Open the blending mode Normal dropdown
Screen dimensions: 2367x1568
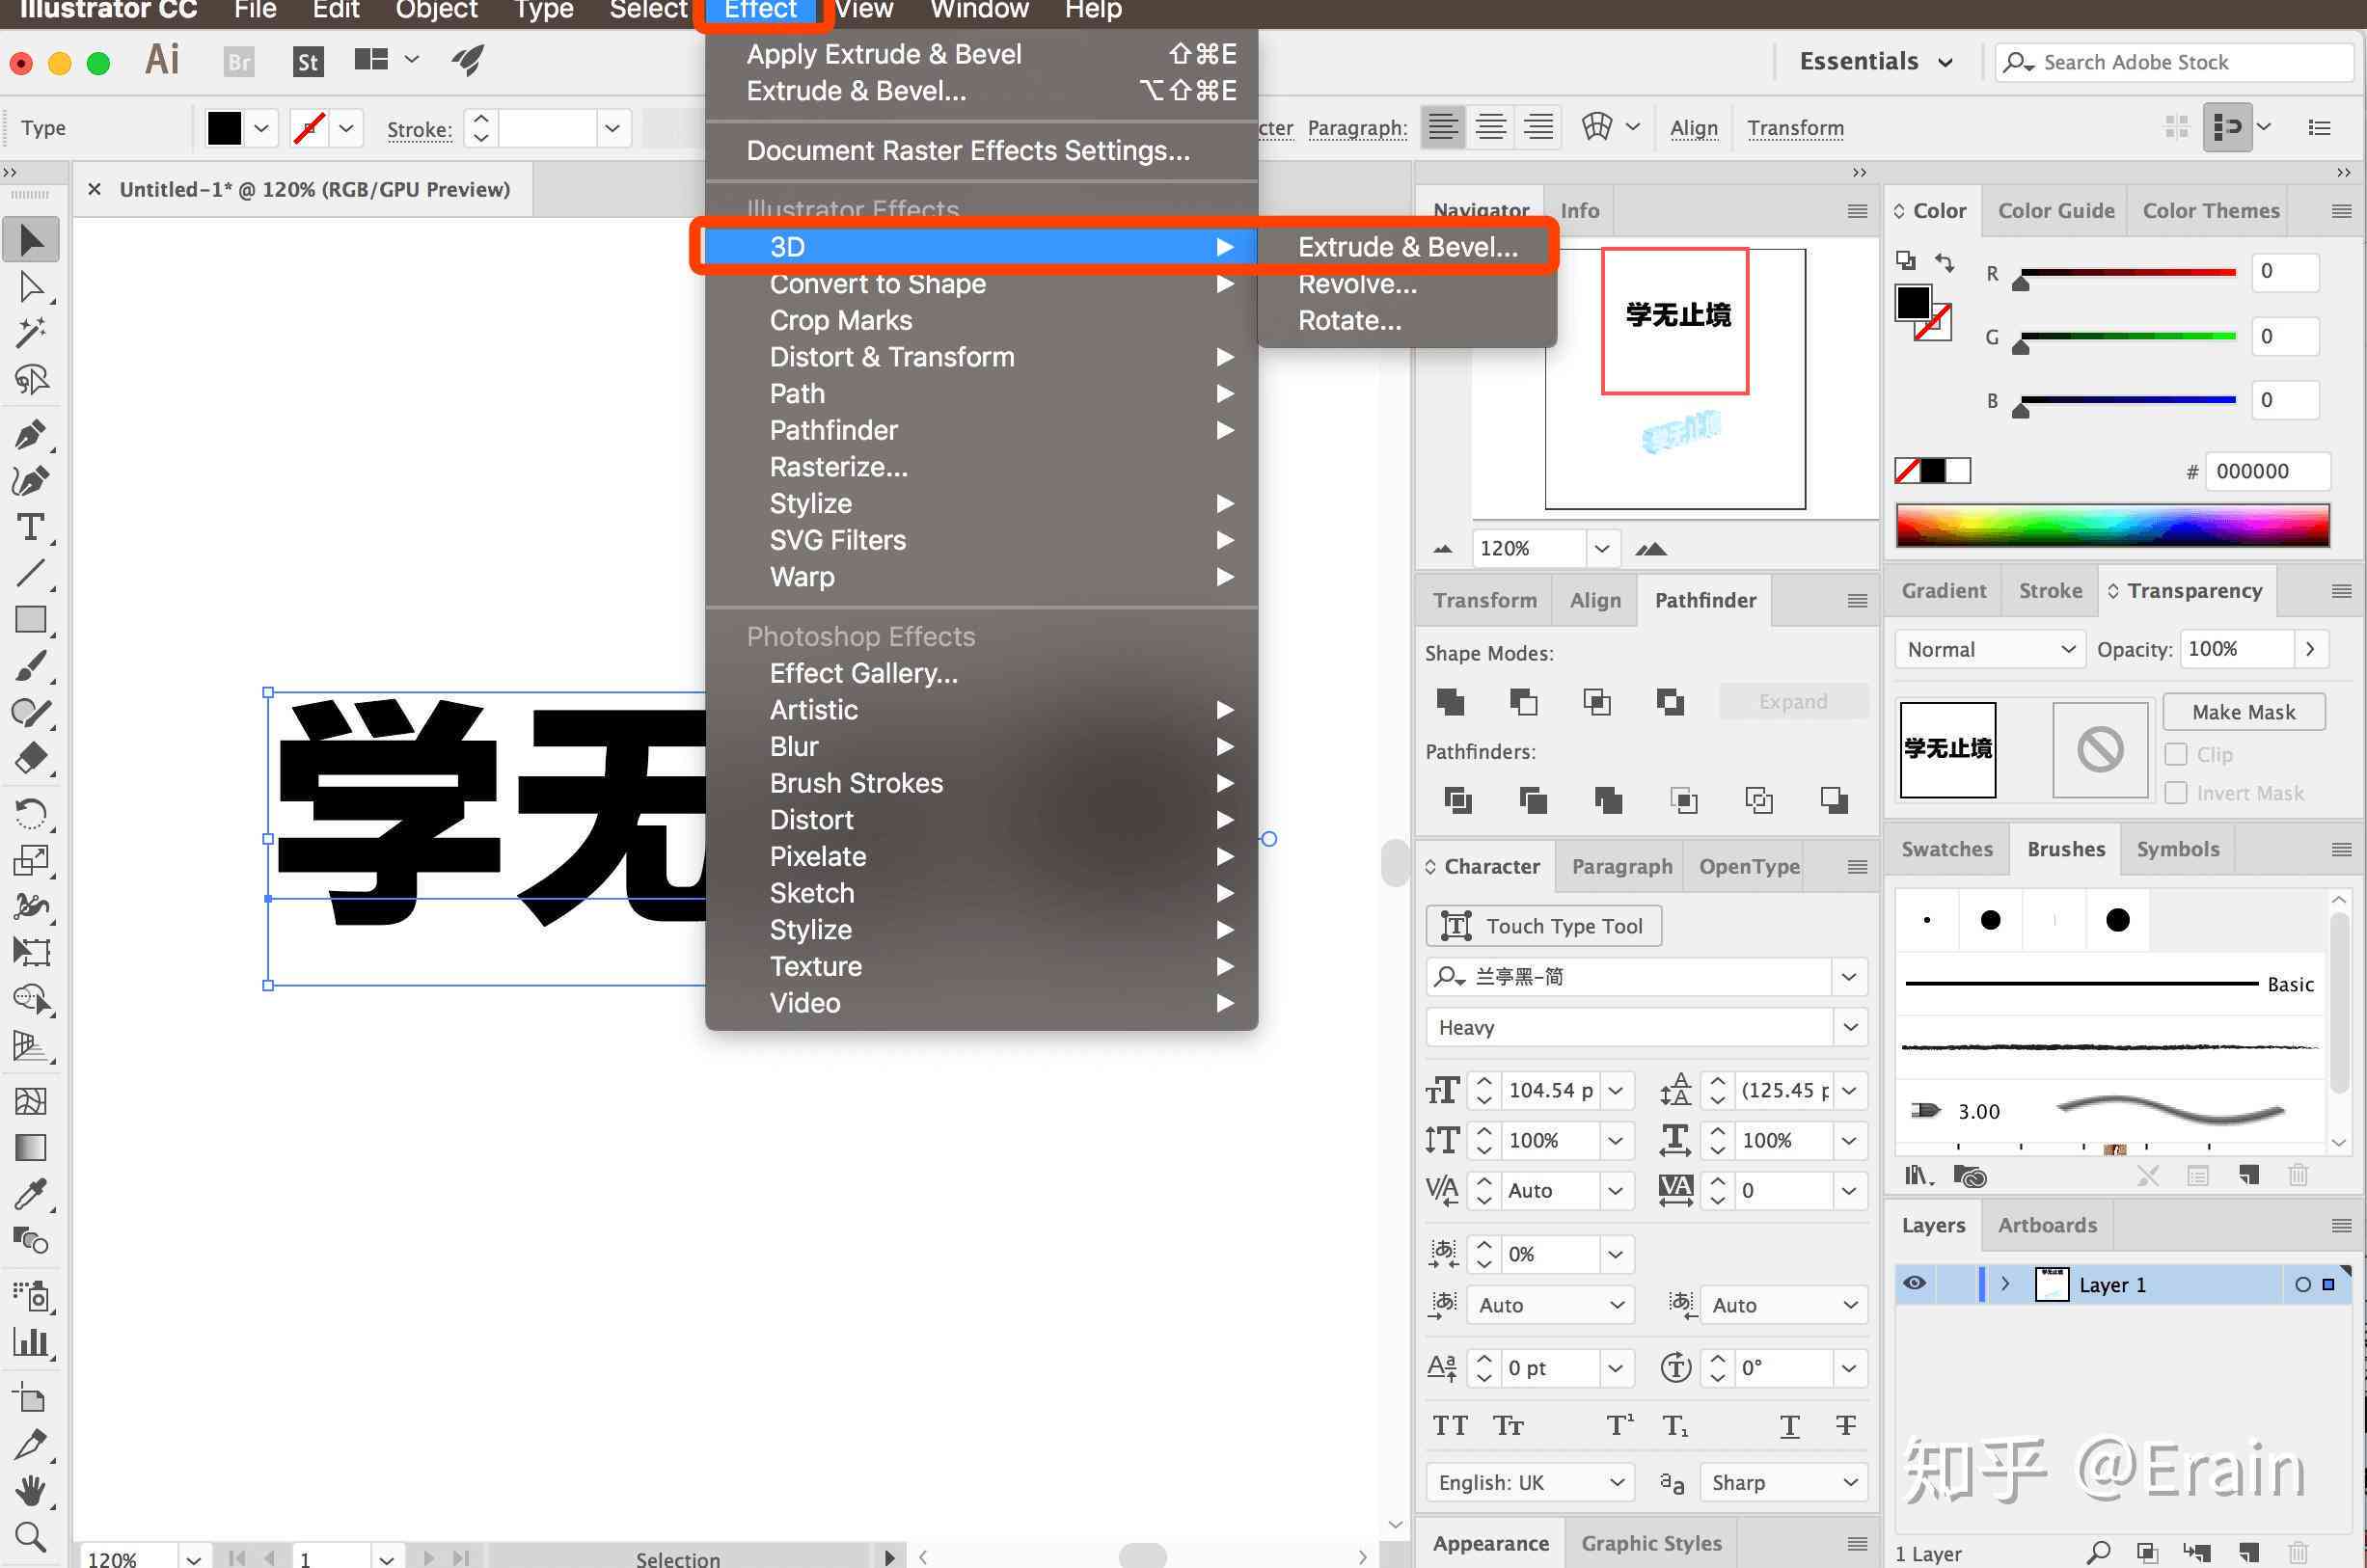click(x=1990, y=649)
